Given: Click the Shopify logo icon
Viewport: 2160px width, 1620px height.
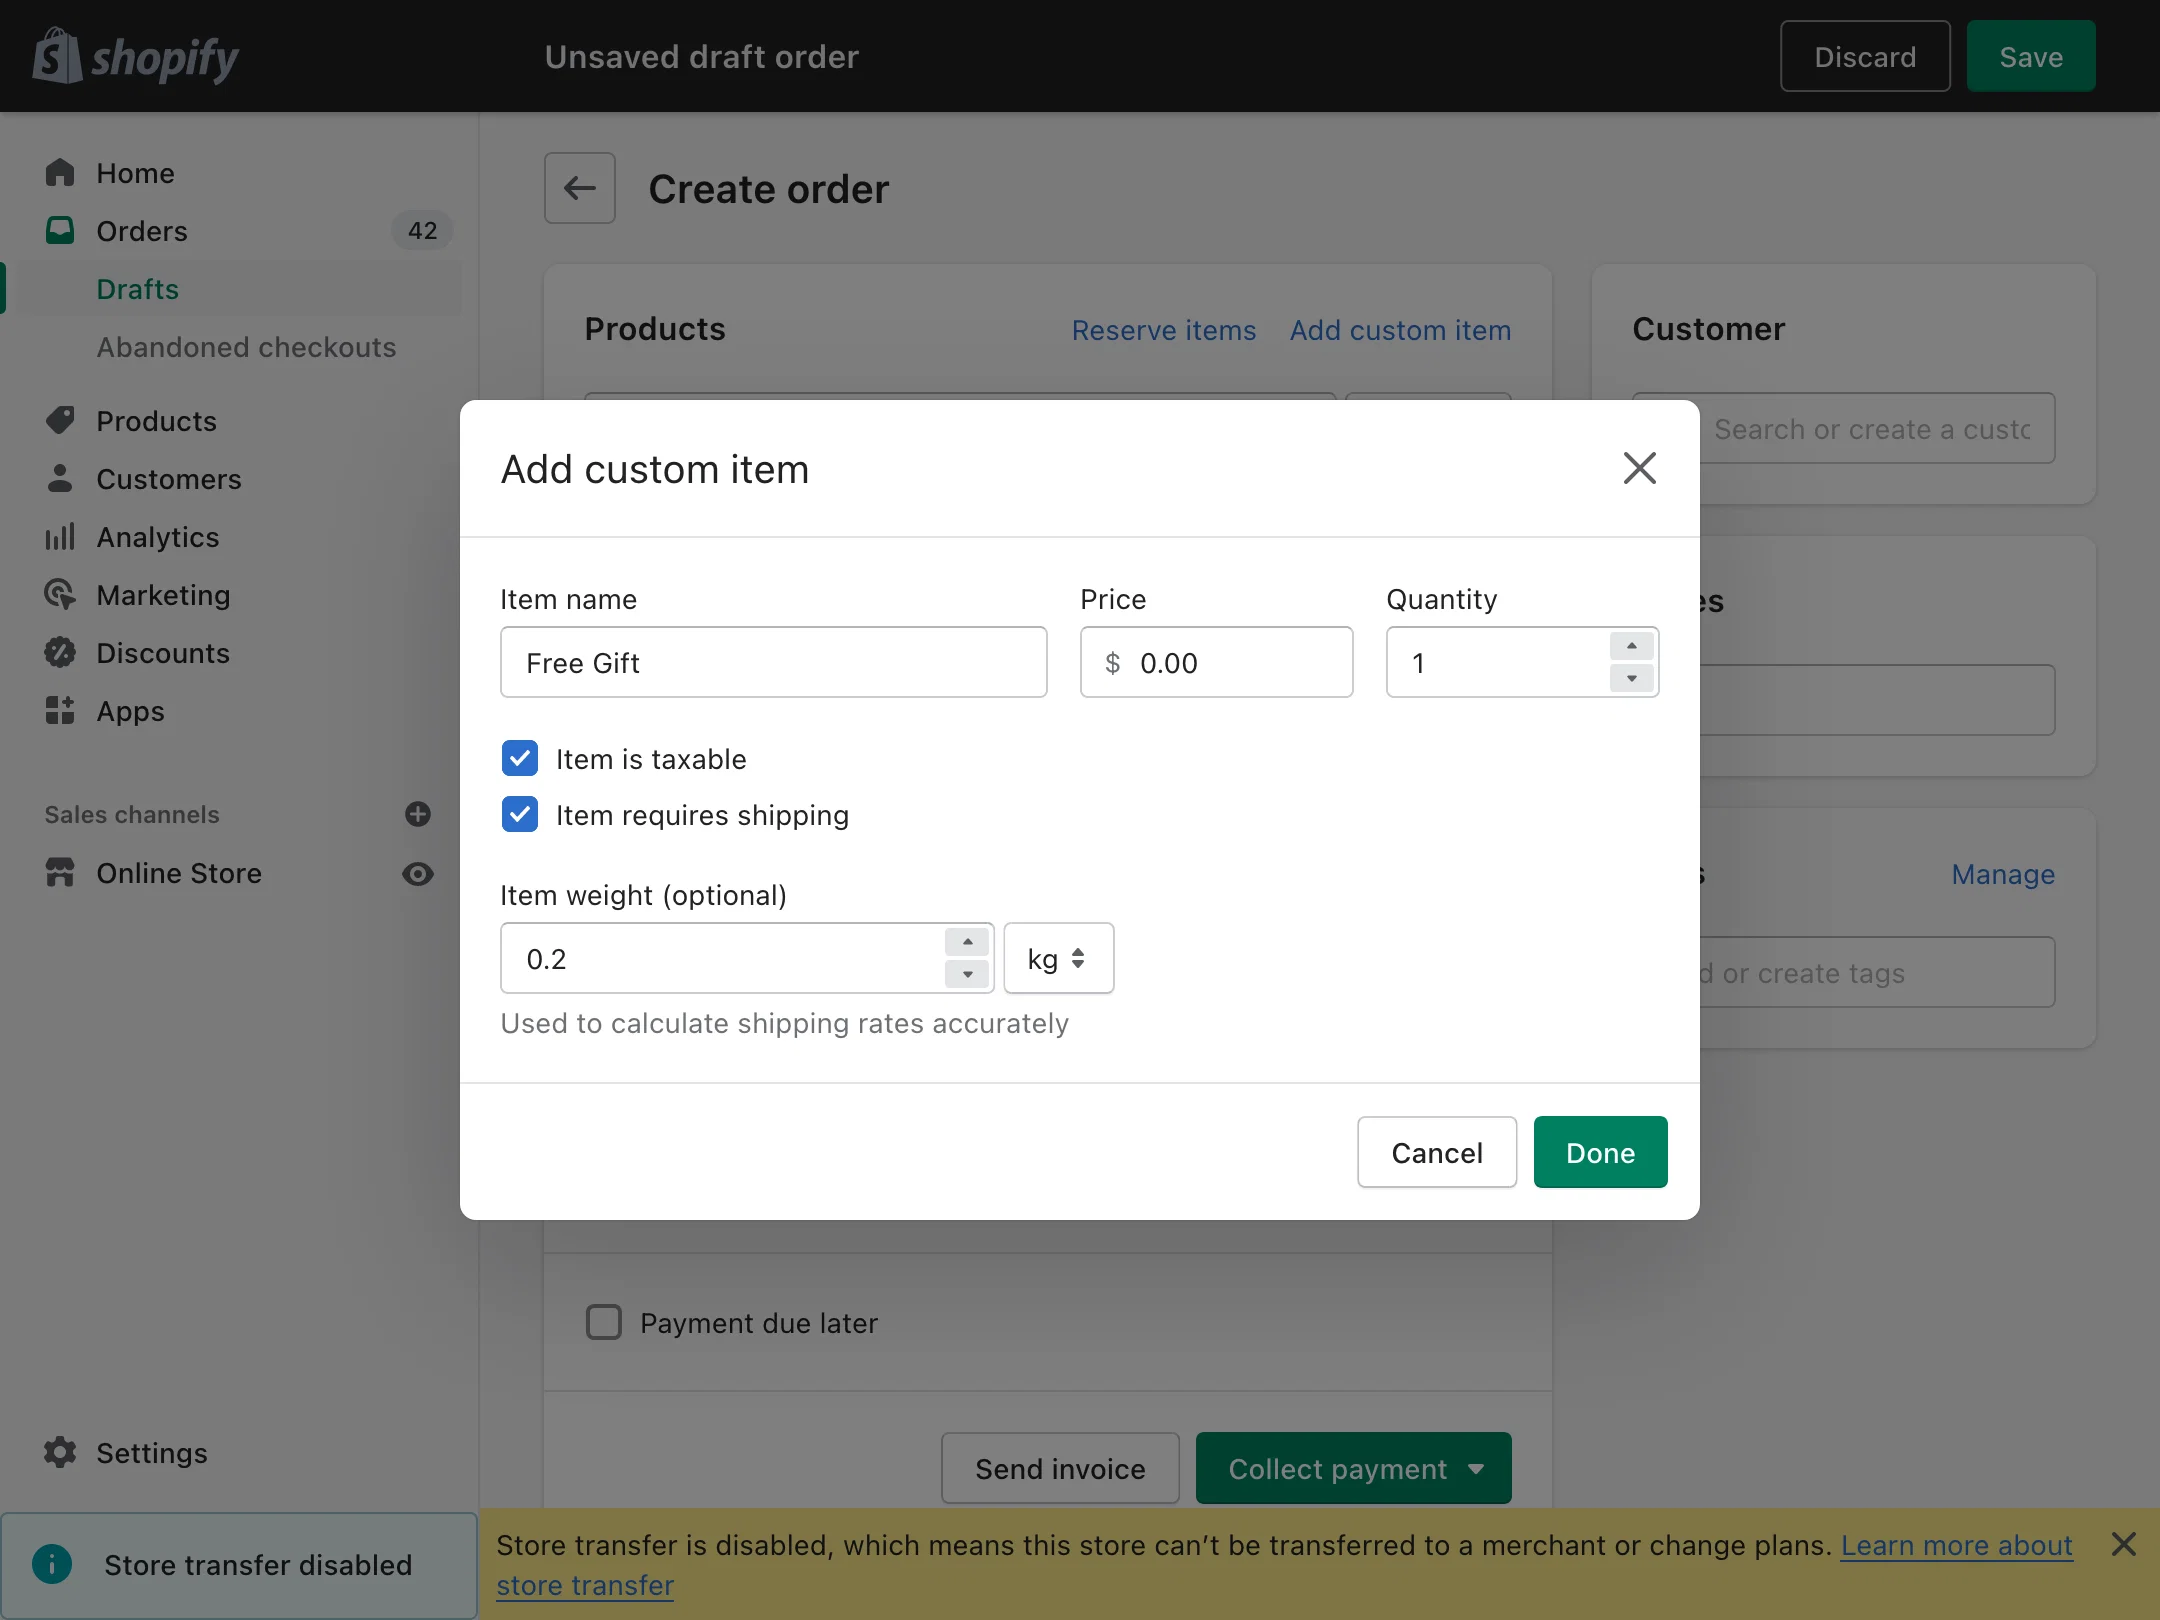Looking at the screenshot, I should tap(56, 56).
